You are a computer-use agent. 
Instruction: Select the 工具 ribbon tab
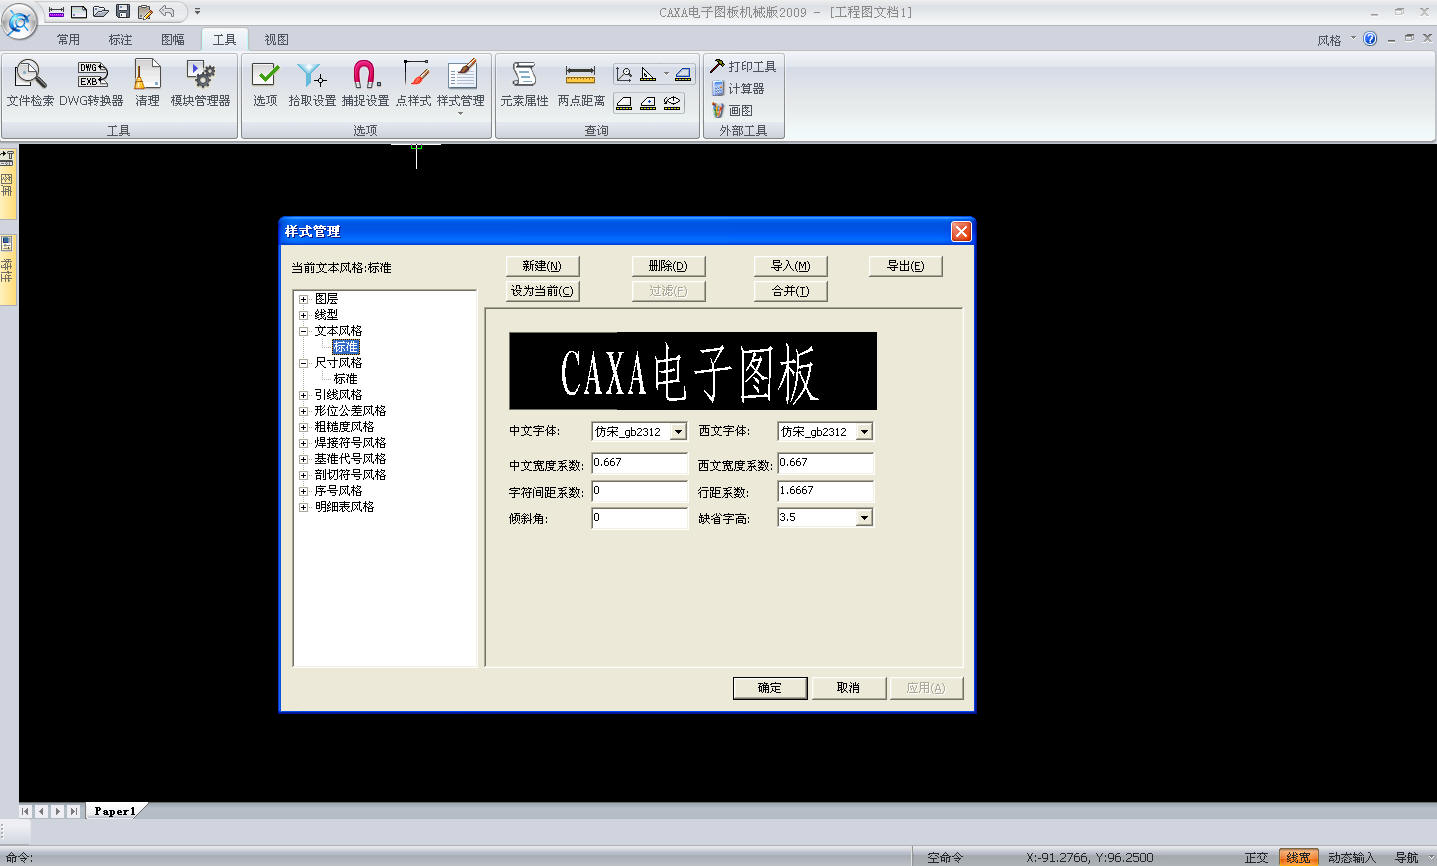pos(224,39)
